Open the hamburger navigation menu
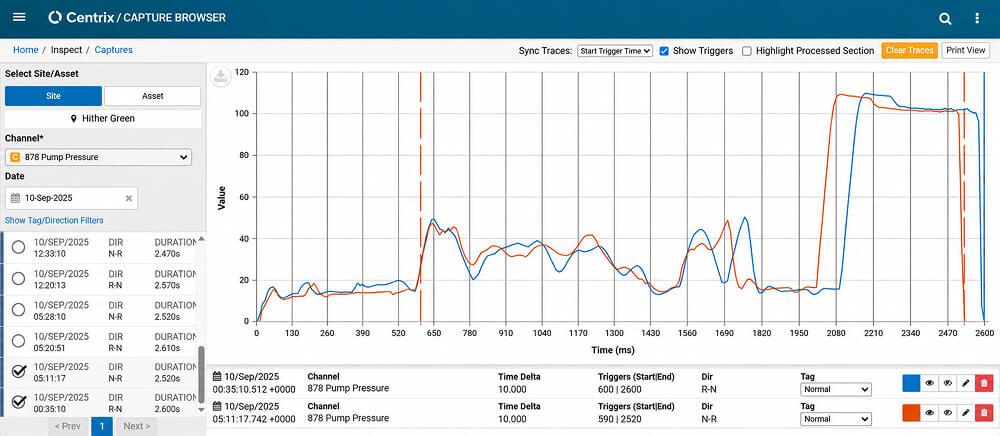This screenshot has height=436, width=1000. coord(19,17)
